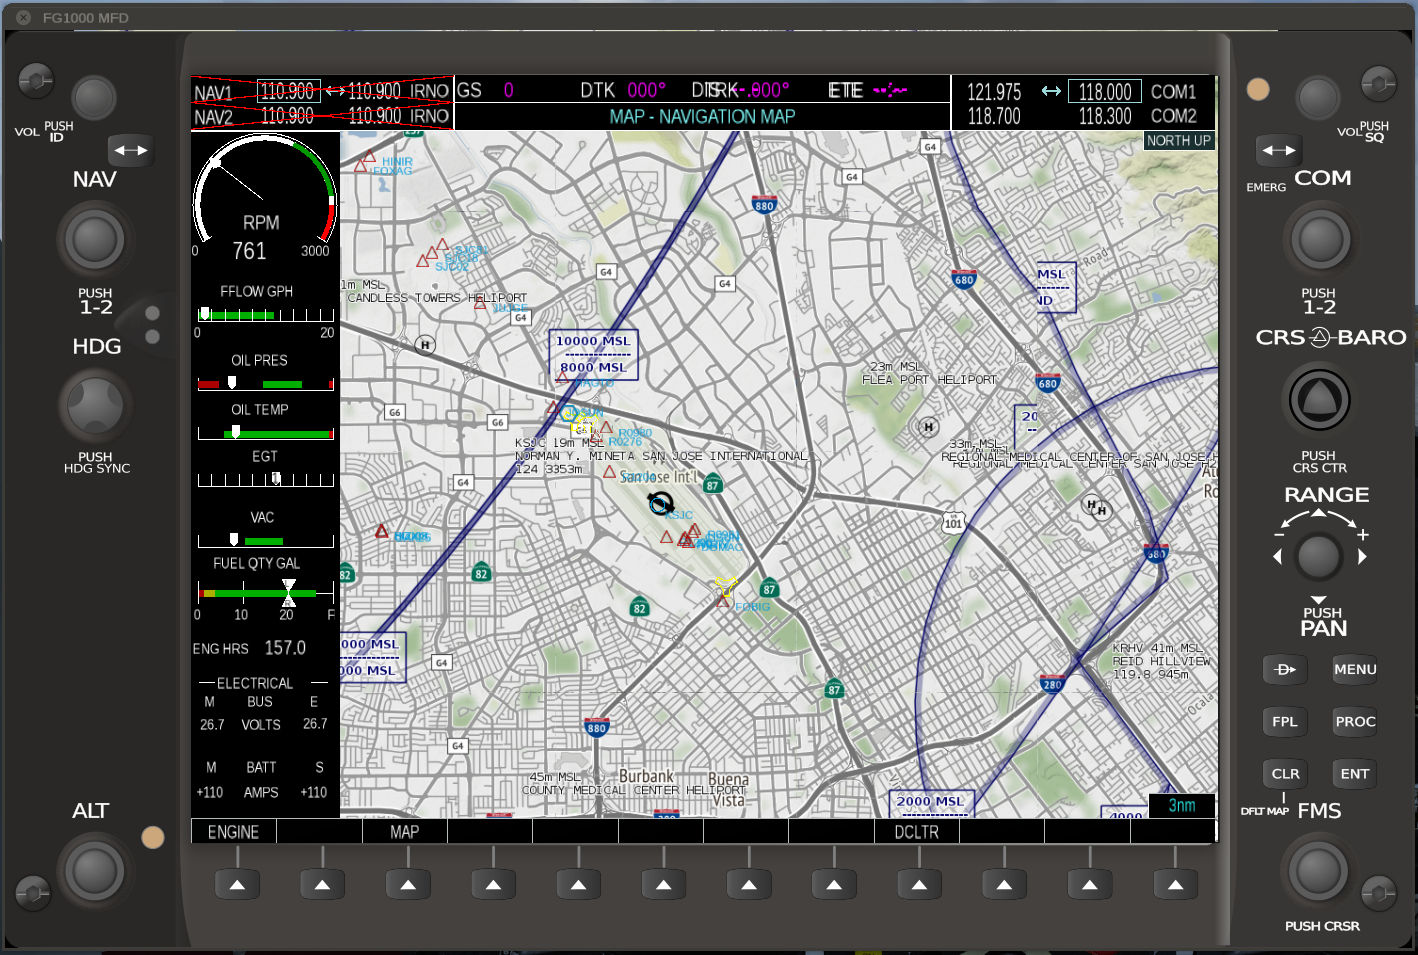Click the MENU button
Screen dimensions: 1418x955
[1355, 669]
